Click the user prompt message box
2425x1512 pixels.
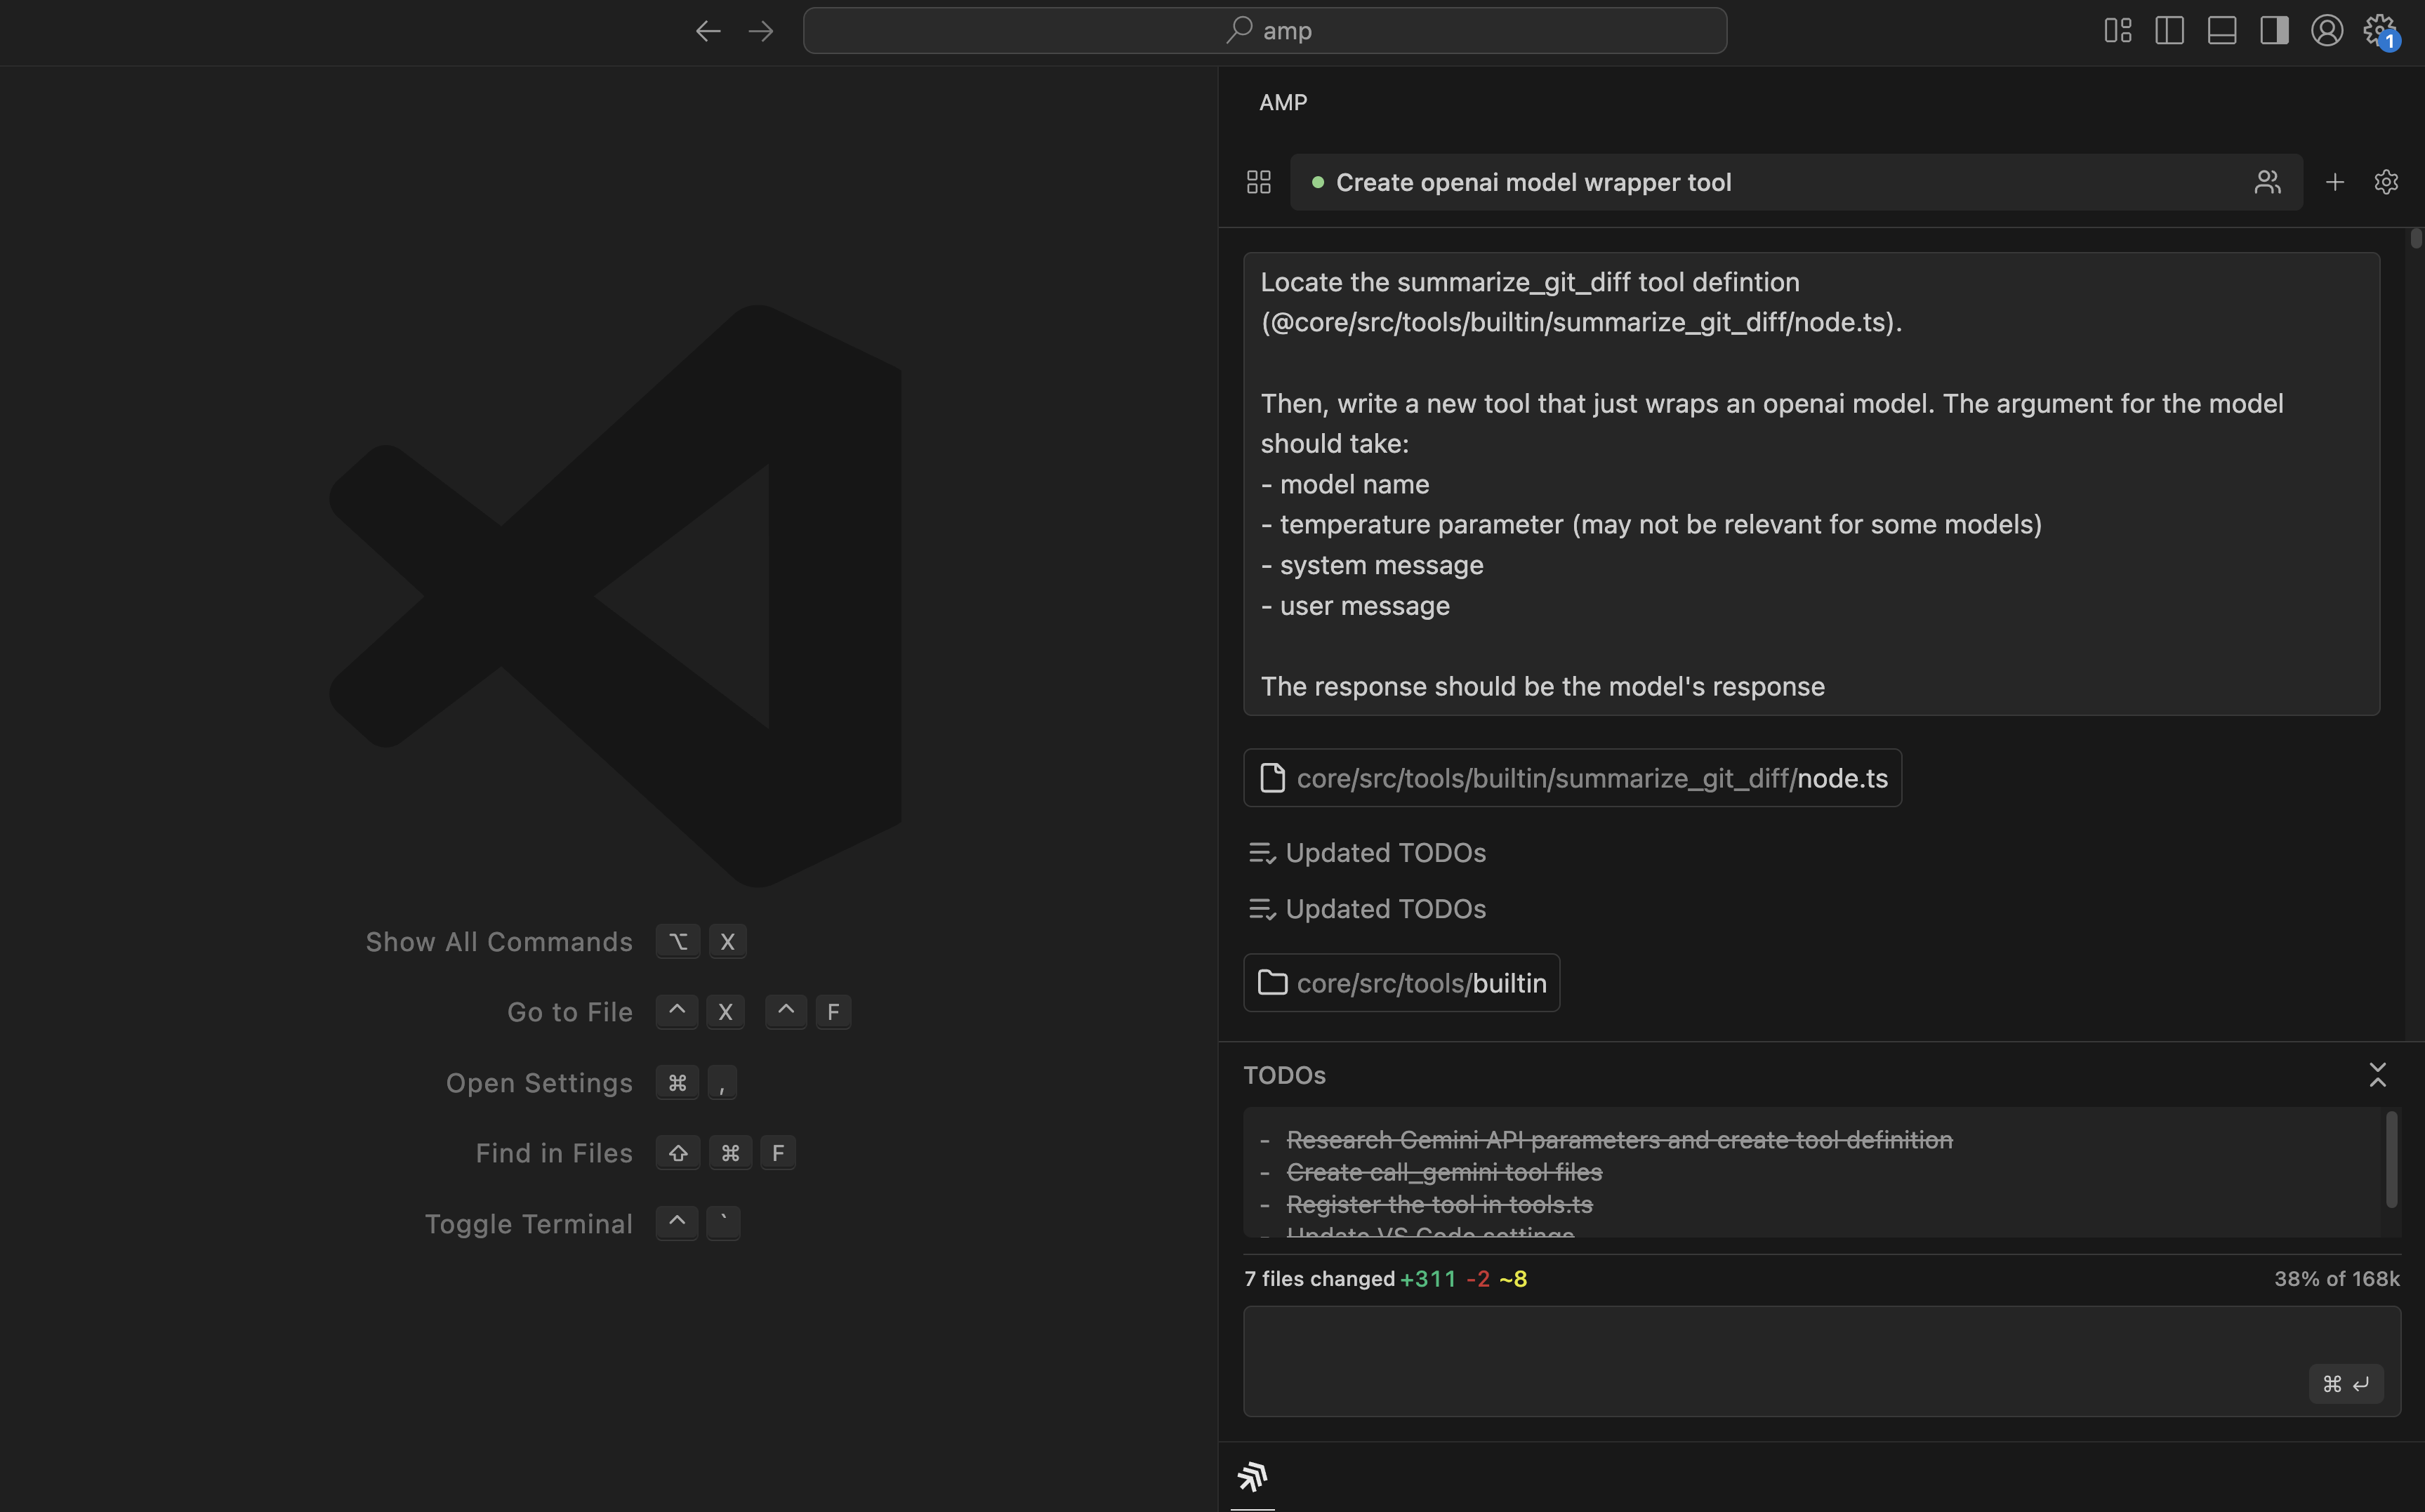(x=1811, y=484)
